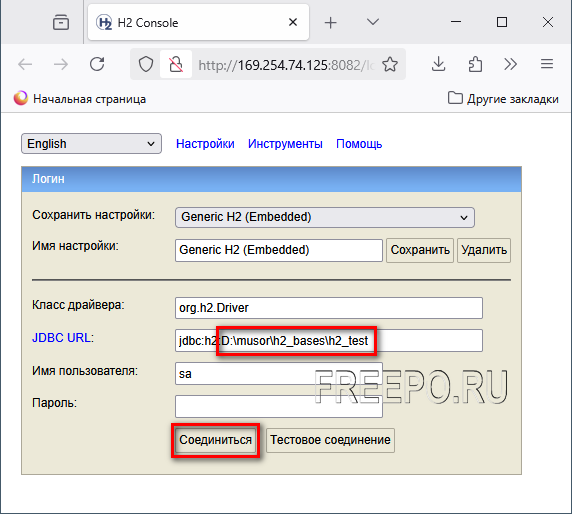572x514 pixels.
Task: Open the extensions puzzle icon
Action: coord(475,65)
